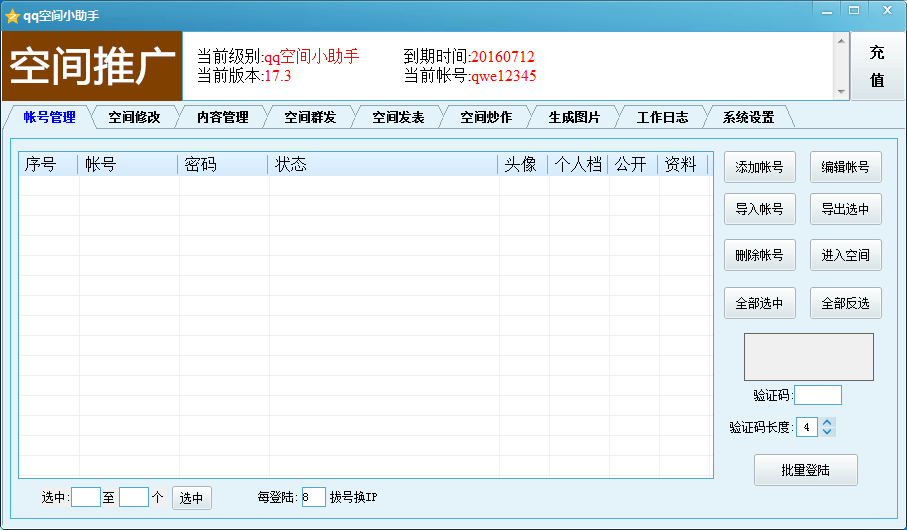Image resolution: width=907 pixels, height=530 pixels.
Task: Click the 当前级别 value qq空间小助手
Action: point(311,57)
